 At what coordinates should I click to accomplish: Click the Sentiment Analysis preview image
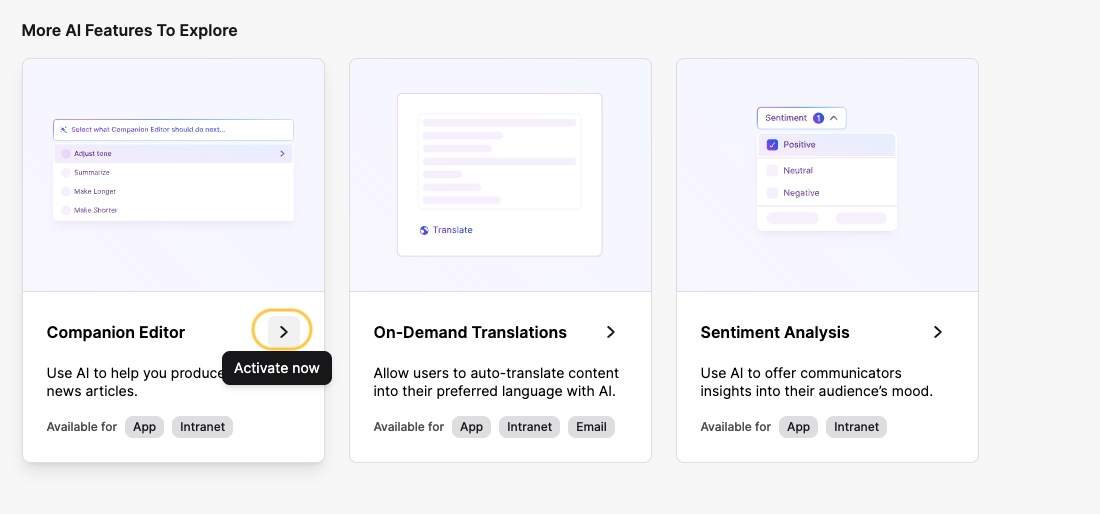pyautogui.click(x=827, y=175)
